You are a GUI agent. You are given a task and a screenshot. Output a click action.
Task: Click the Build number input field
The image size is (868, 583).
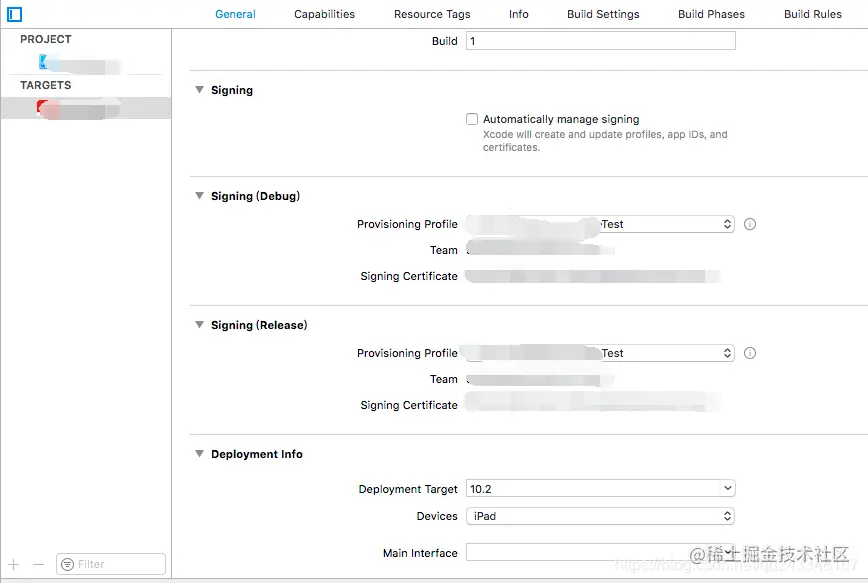pyautogui.click(x=601, y=41)
